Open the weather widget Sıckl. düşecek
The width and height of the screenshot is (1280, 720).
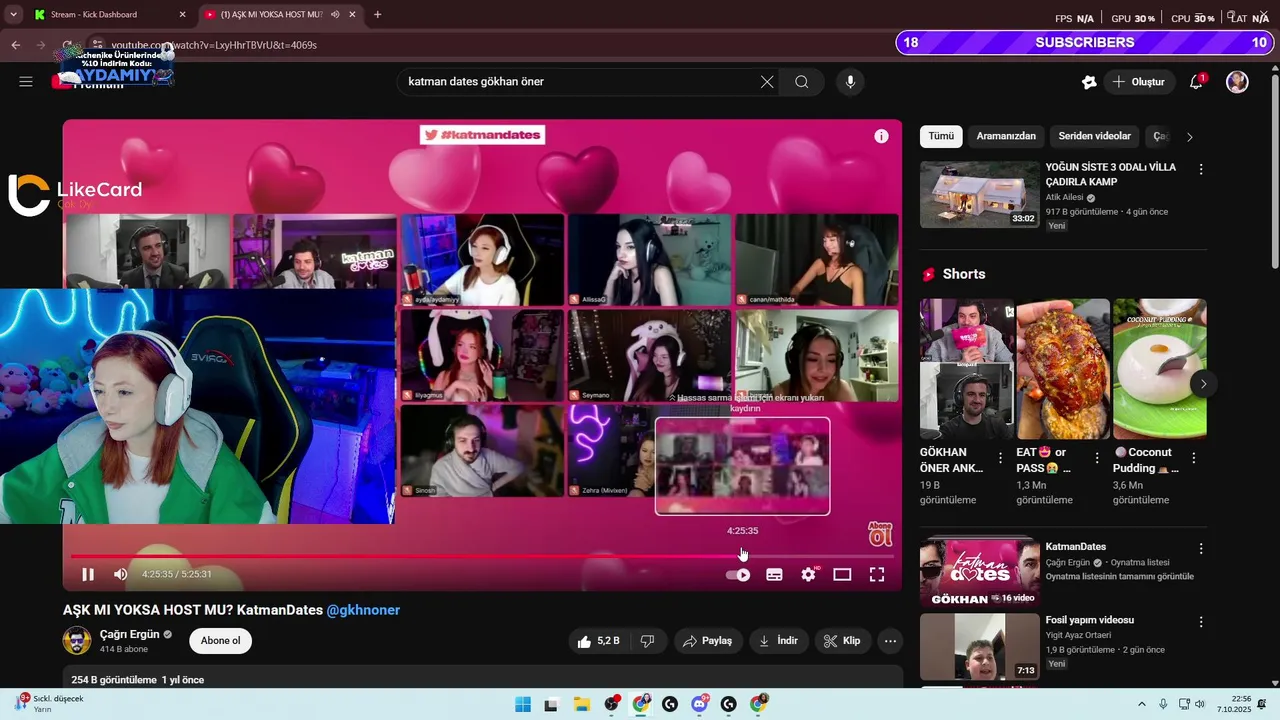50,704
